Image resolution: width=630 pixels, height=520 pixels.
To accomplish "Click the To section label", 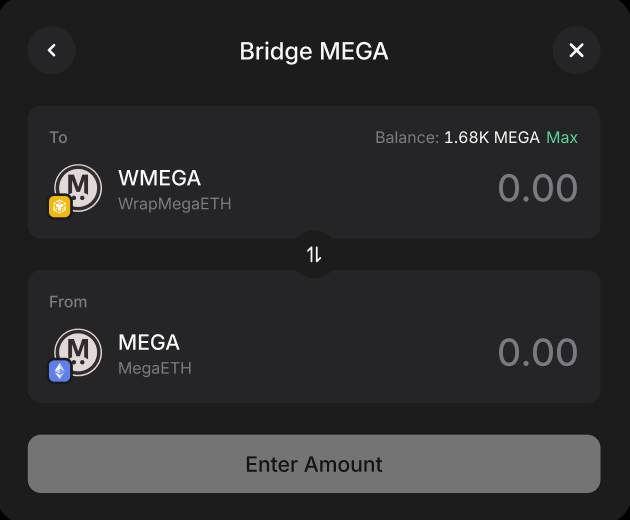I will (x=58, y=137).
